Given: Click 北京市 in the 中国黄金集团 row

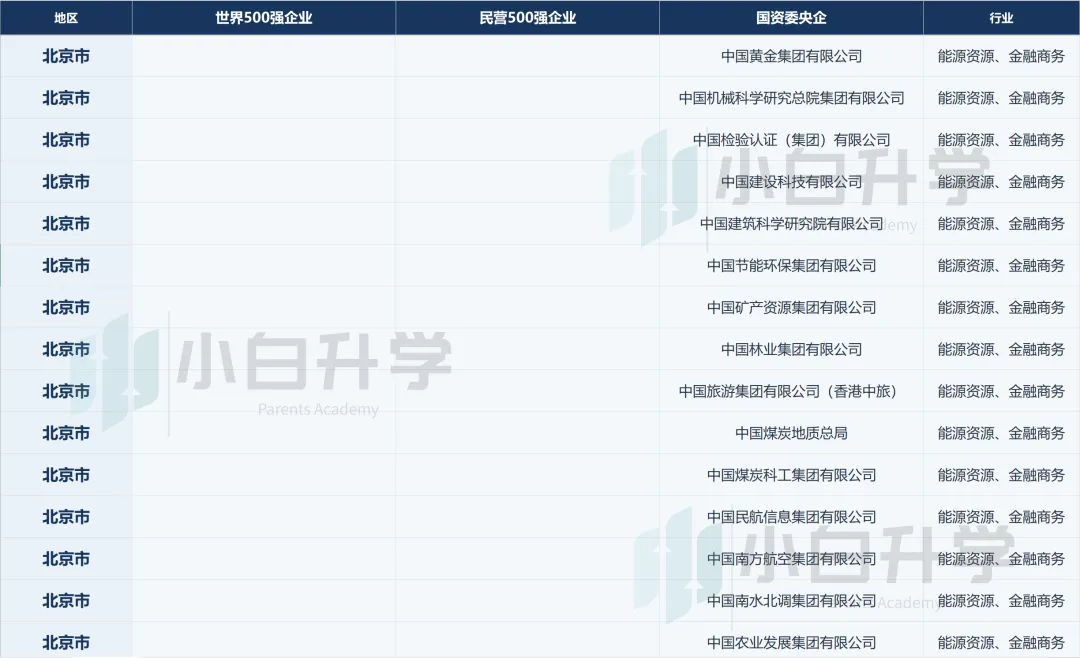Looking at the screenshot, I should point(66,56).
